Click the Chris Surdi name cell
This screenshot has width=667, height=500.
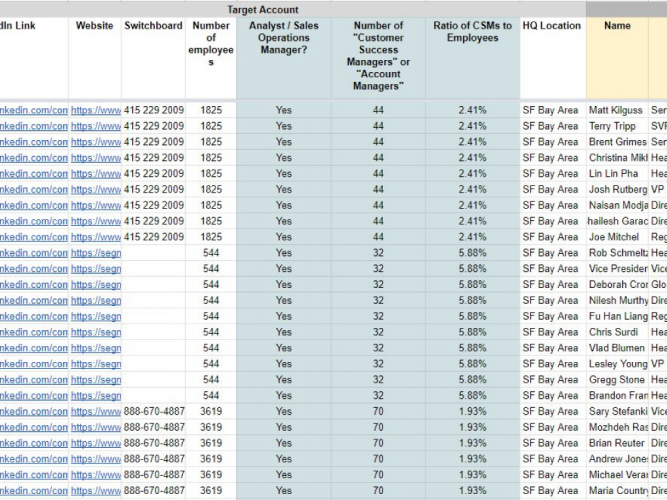(x=617, y=332)
